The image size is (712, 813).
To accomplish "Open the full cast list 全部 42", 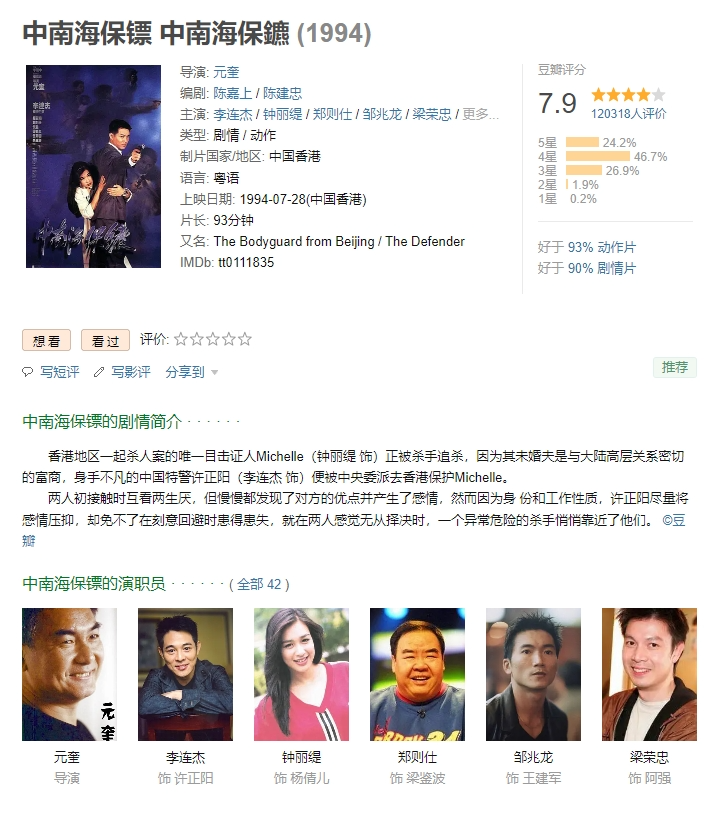I will point(259,584).
